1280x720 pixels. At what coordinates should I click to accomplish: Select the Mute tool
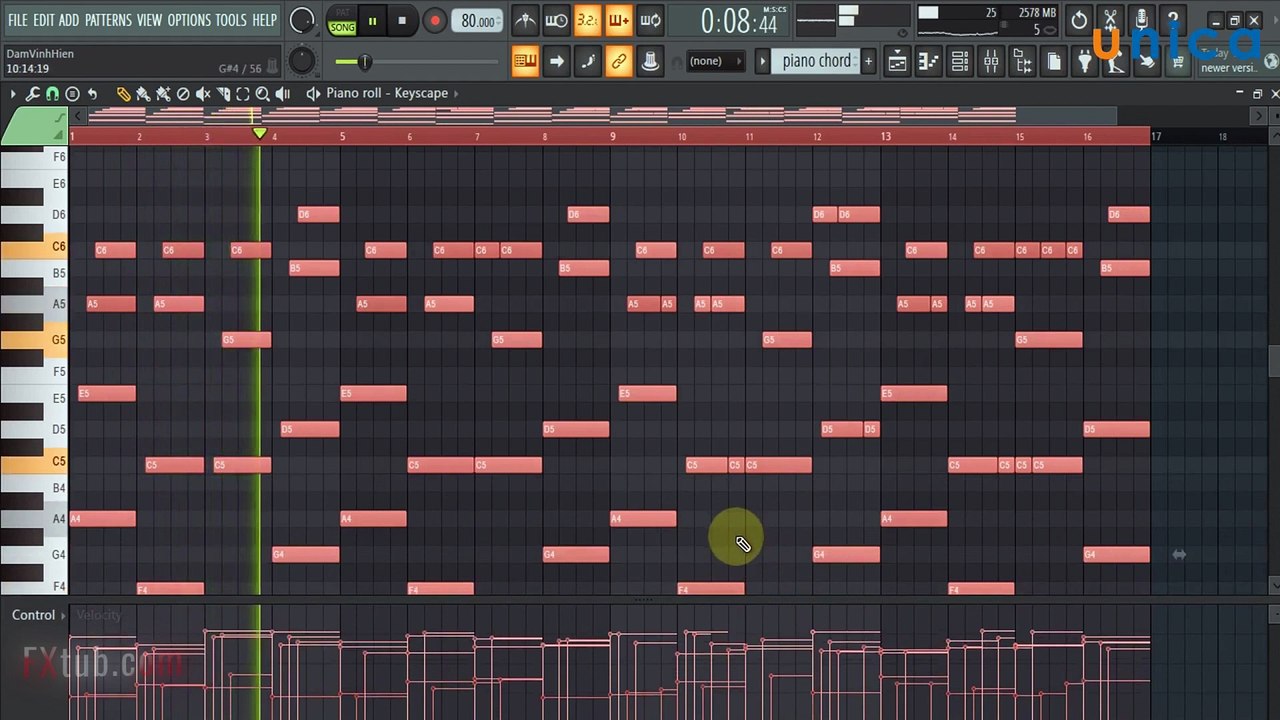(x=203, y=93)
